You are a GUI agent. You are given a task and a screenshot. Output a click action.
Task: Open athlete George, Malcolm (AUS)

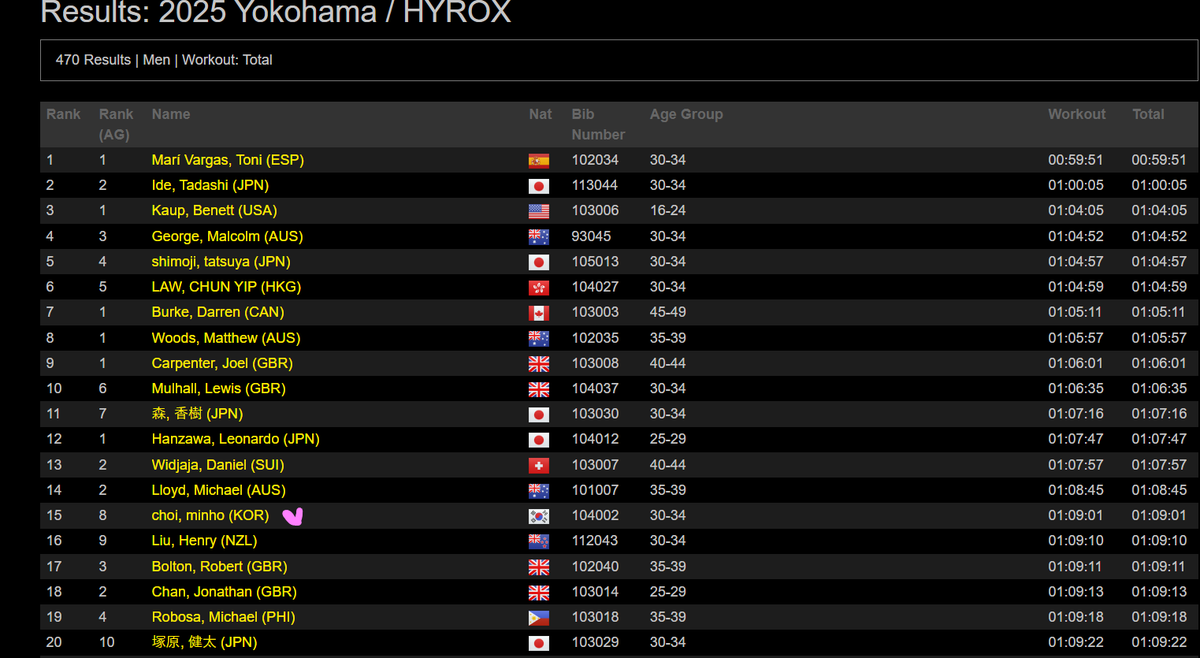coord(227,236)
